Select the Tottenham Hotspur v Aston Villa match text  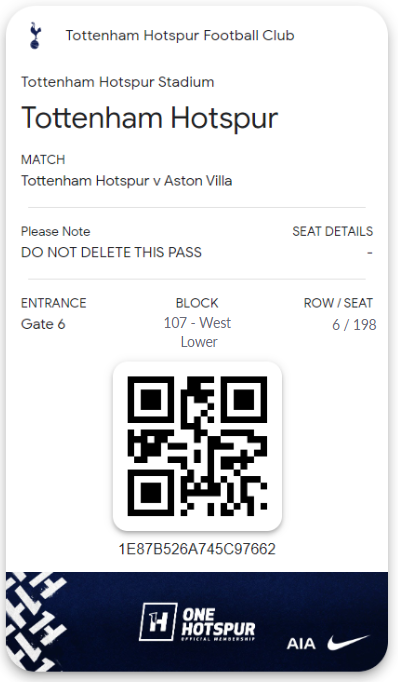(x=127, y=181)
